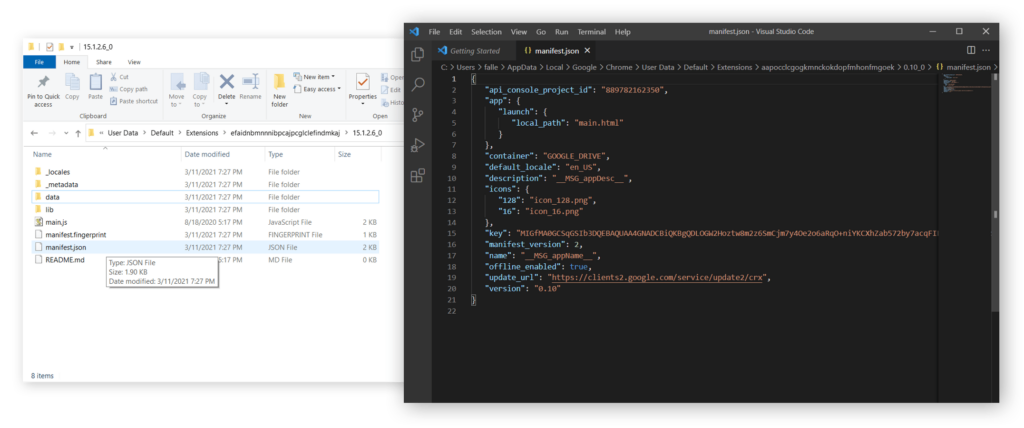
Task: Click Cut in the File Explorer ribbon
Action: pos(120,77)
